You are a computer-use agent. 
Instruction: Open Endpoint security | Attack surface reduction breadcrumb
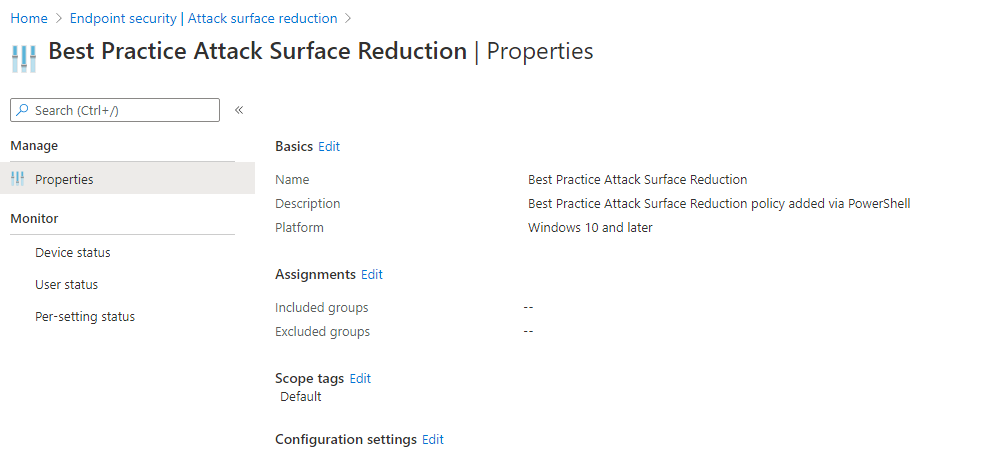pos(203,18)
